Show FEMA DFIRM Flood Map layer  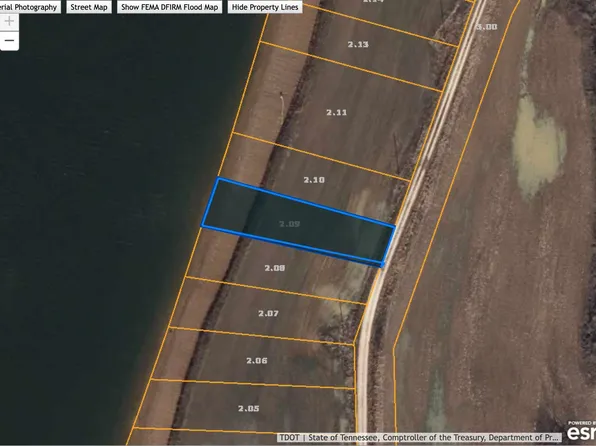click(x=170, y=7)
